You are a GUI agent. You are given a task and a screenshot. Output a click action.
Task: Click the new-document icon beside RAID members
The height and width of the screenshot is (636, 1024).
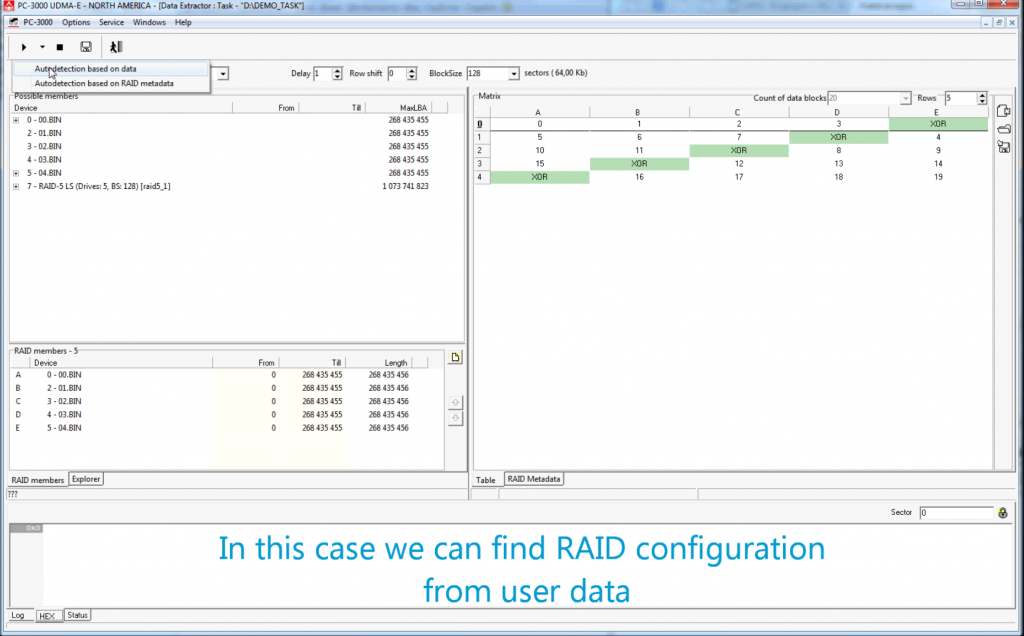tap(455, 357)
